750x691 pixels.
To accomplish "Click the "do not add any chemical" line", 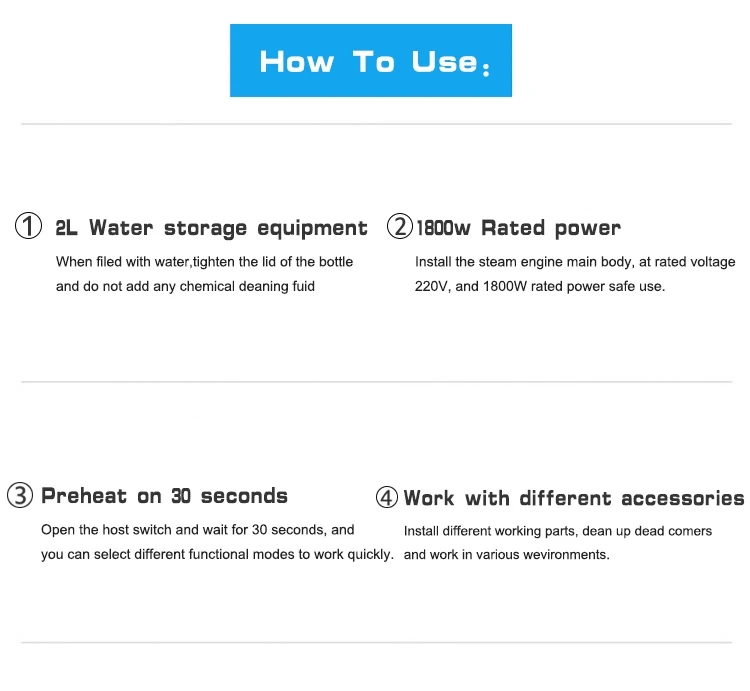I will tap(185, 286).
